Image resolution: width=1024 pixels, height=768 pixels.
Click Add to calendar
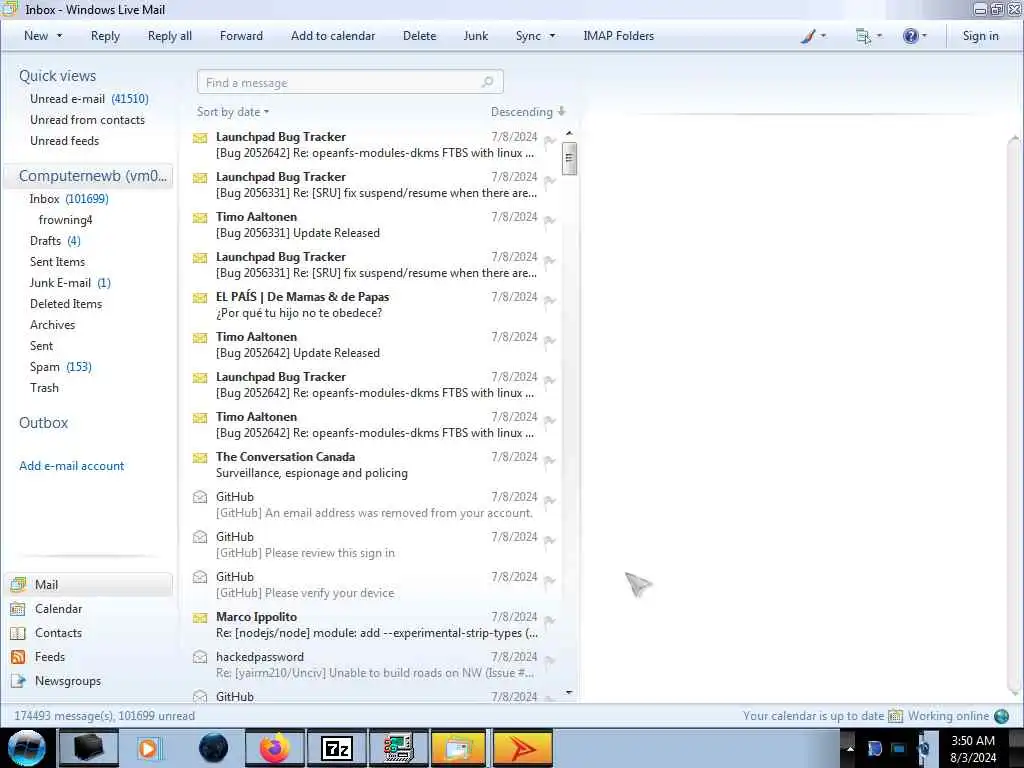pos(333,36)
